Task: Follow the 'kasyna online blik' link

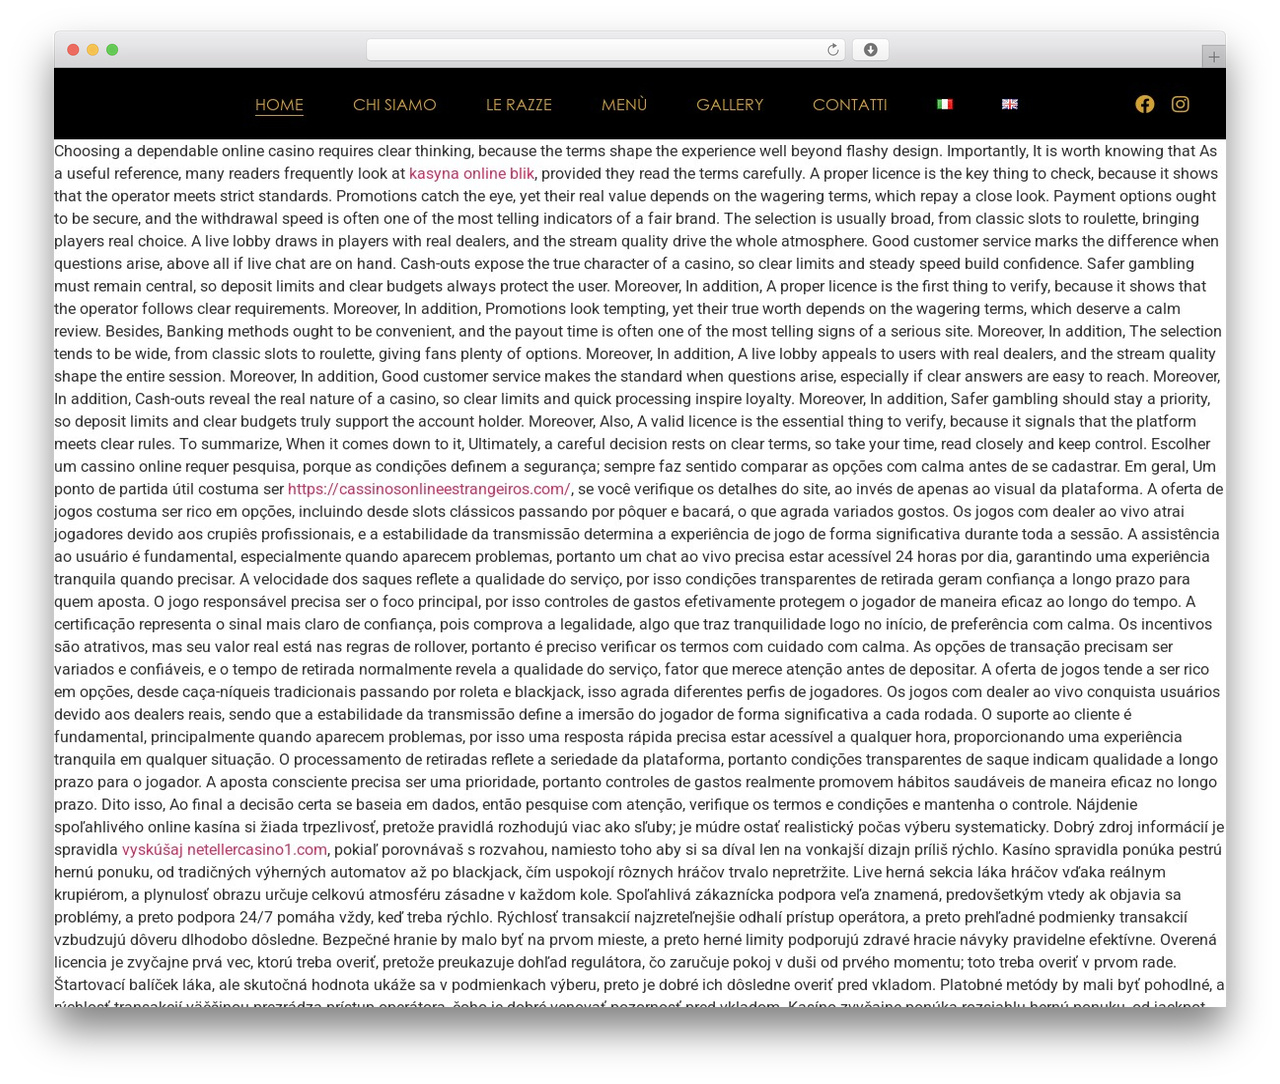Action: click(472, 174)
